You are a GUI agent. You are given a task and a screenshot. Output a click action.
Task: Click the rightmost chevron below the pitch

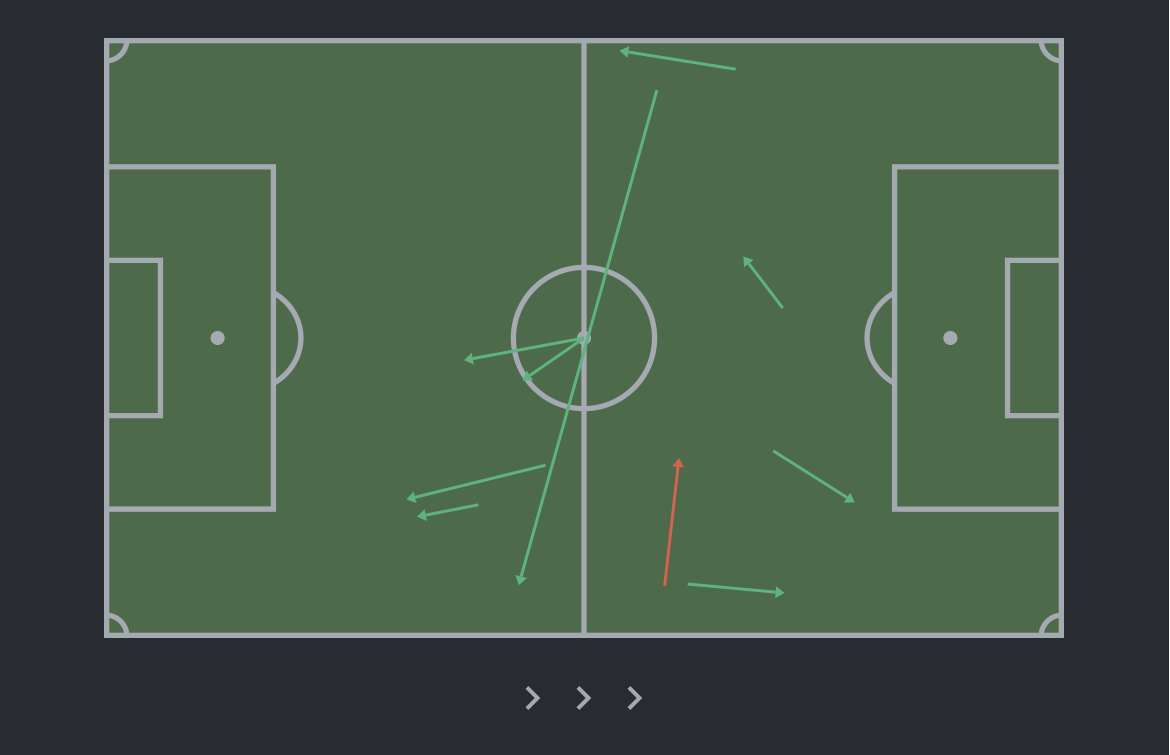634,698
